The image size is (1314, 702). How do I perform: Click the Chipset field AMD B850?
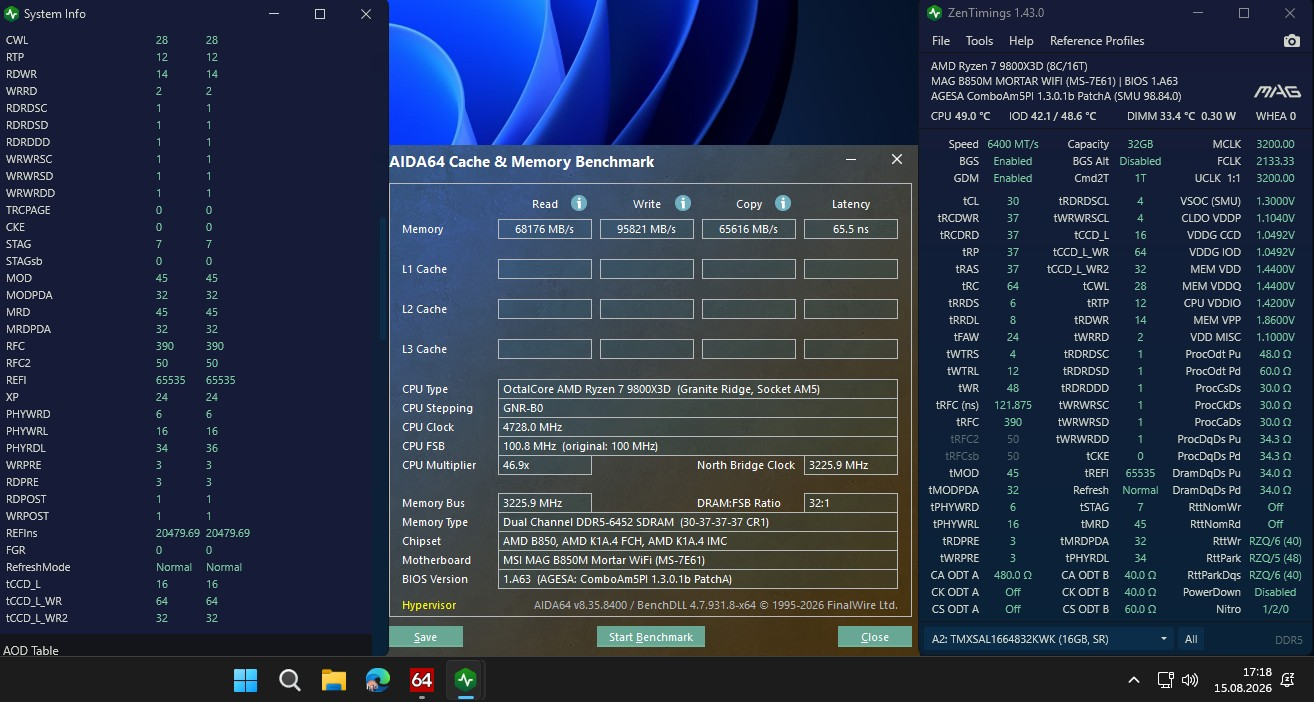(698, 541)
